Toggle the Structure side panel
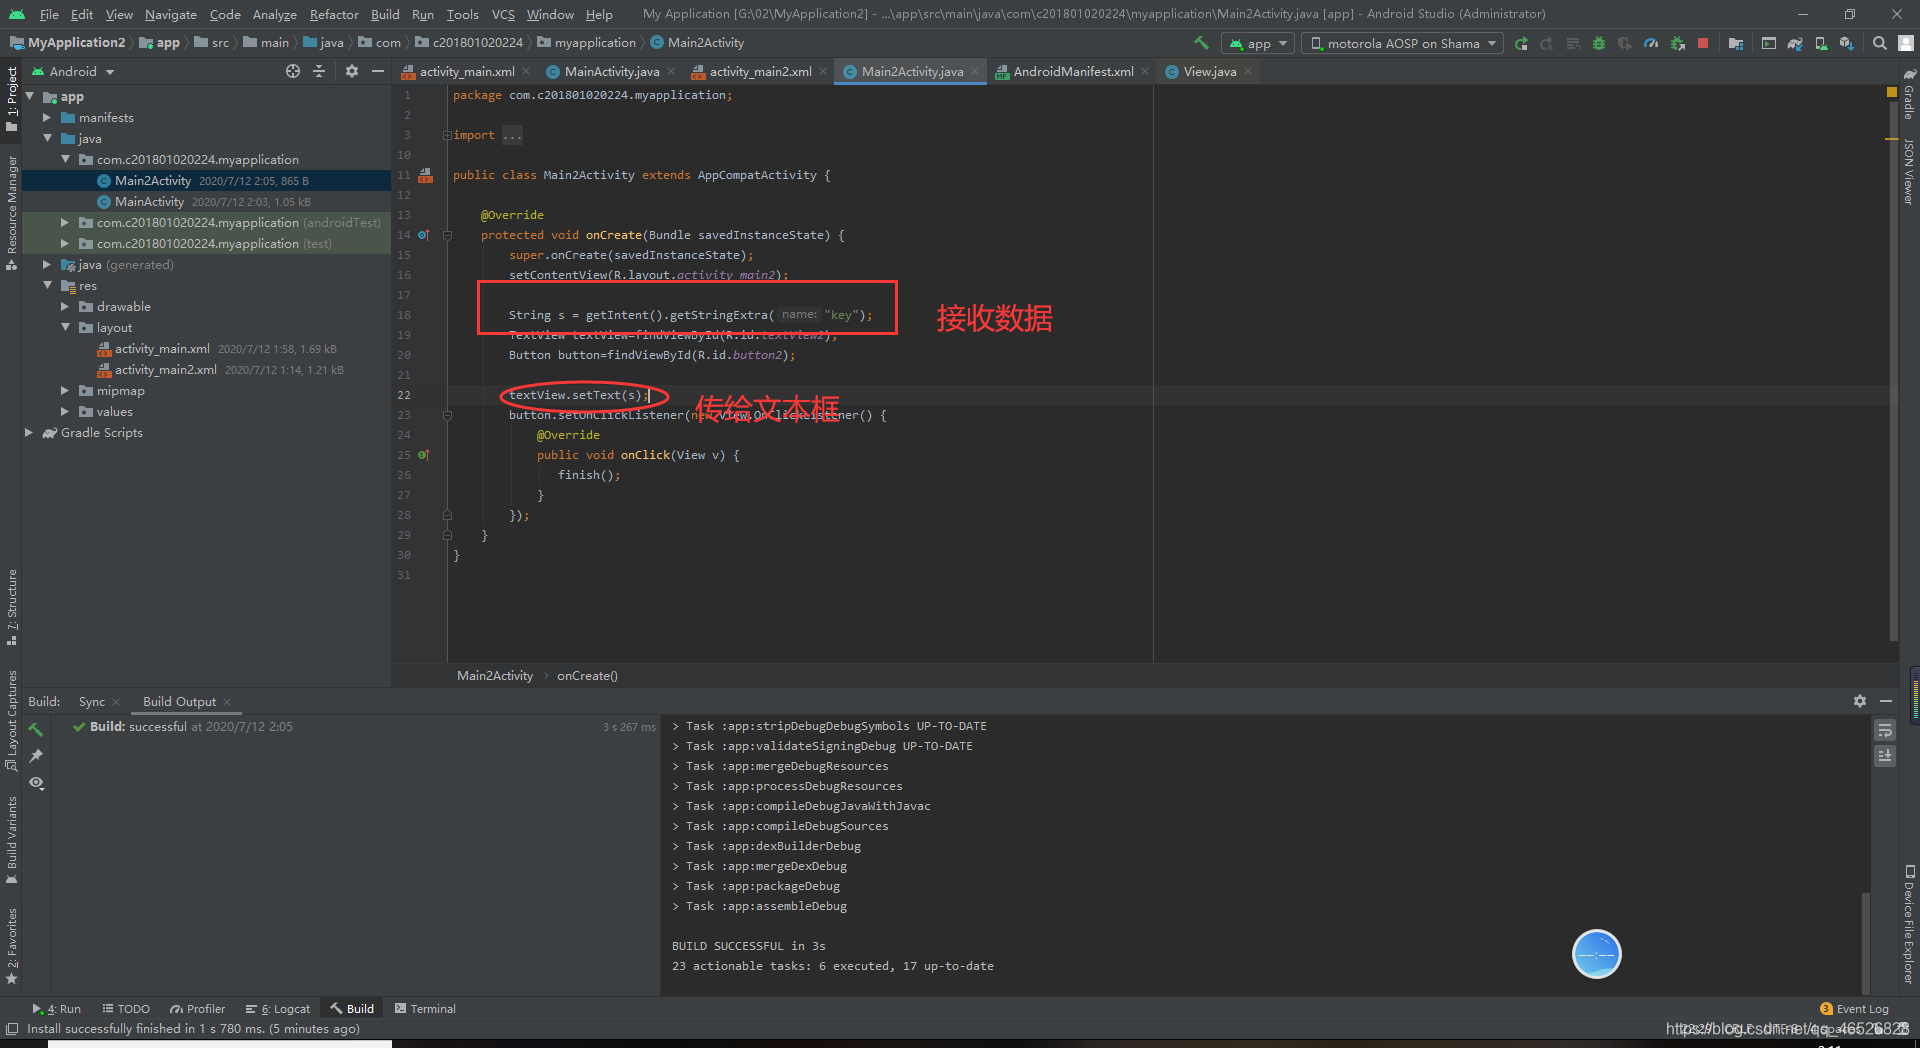The image size is (1920, 1048). (x=12, y=607)
